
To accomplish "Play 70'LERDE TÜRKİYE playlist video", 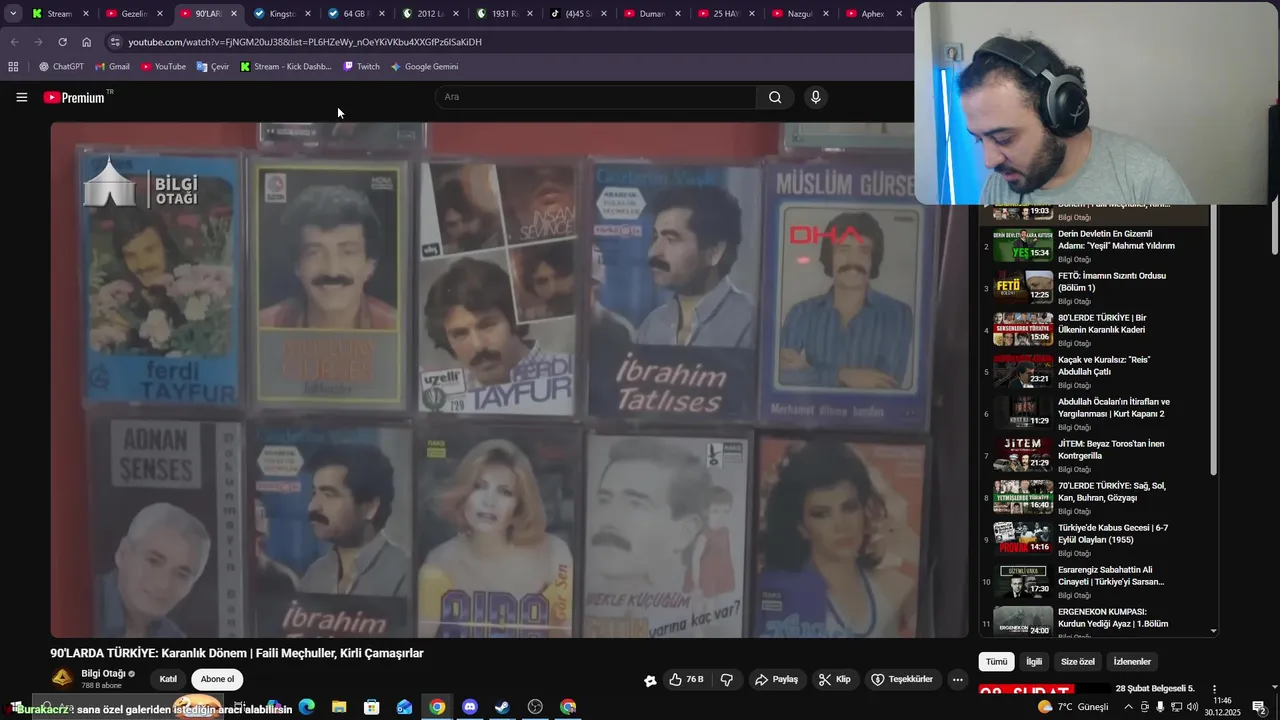I will [1096, 497].
